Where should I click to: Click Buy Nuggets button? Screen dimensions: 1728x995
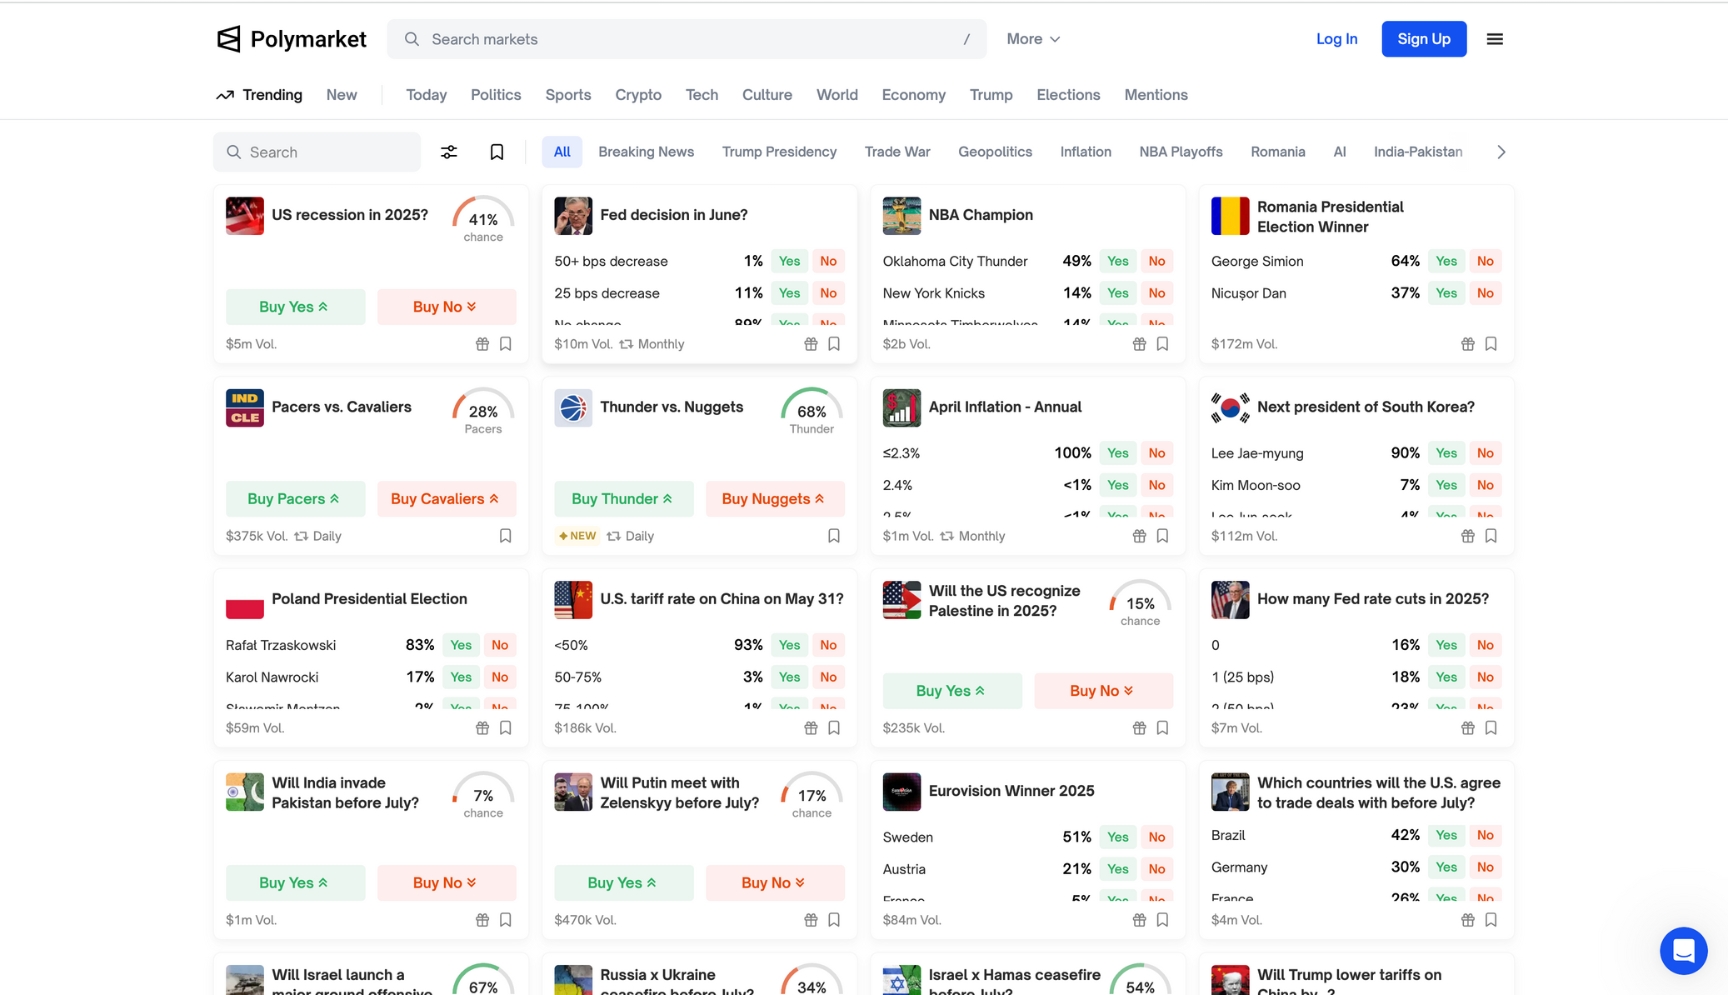coord(775,499)
